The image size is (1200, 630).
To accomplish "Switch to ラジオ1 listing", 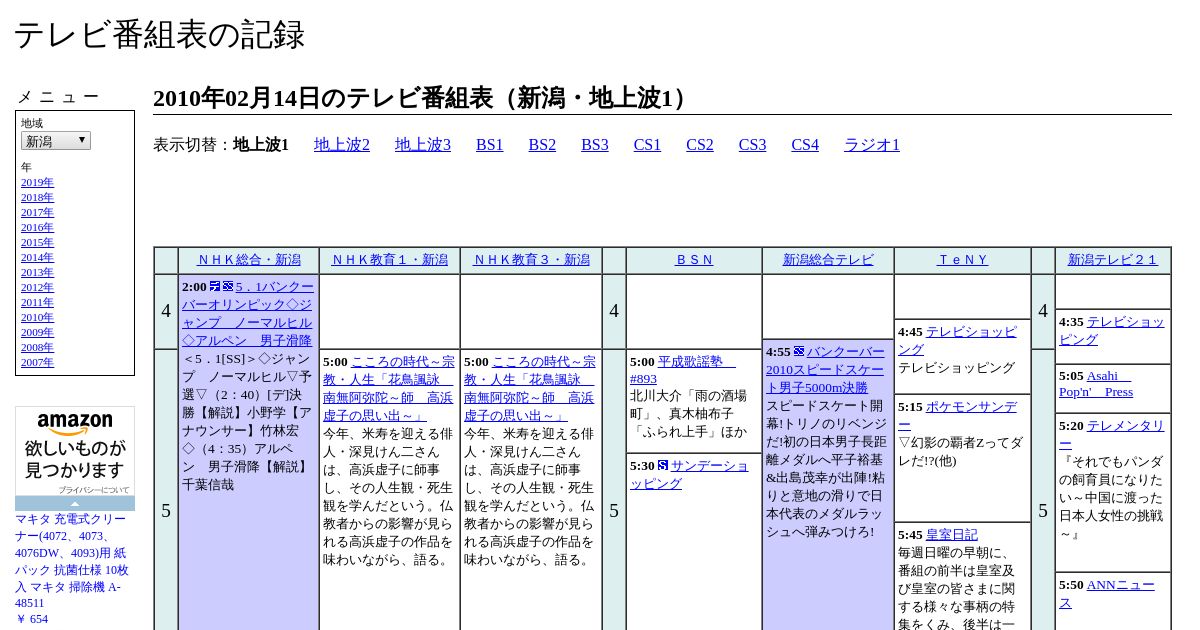I will pos(872,145).
